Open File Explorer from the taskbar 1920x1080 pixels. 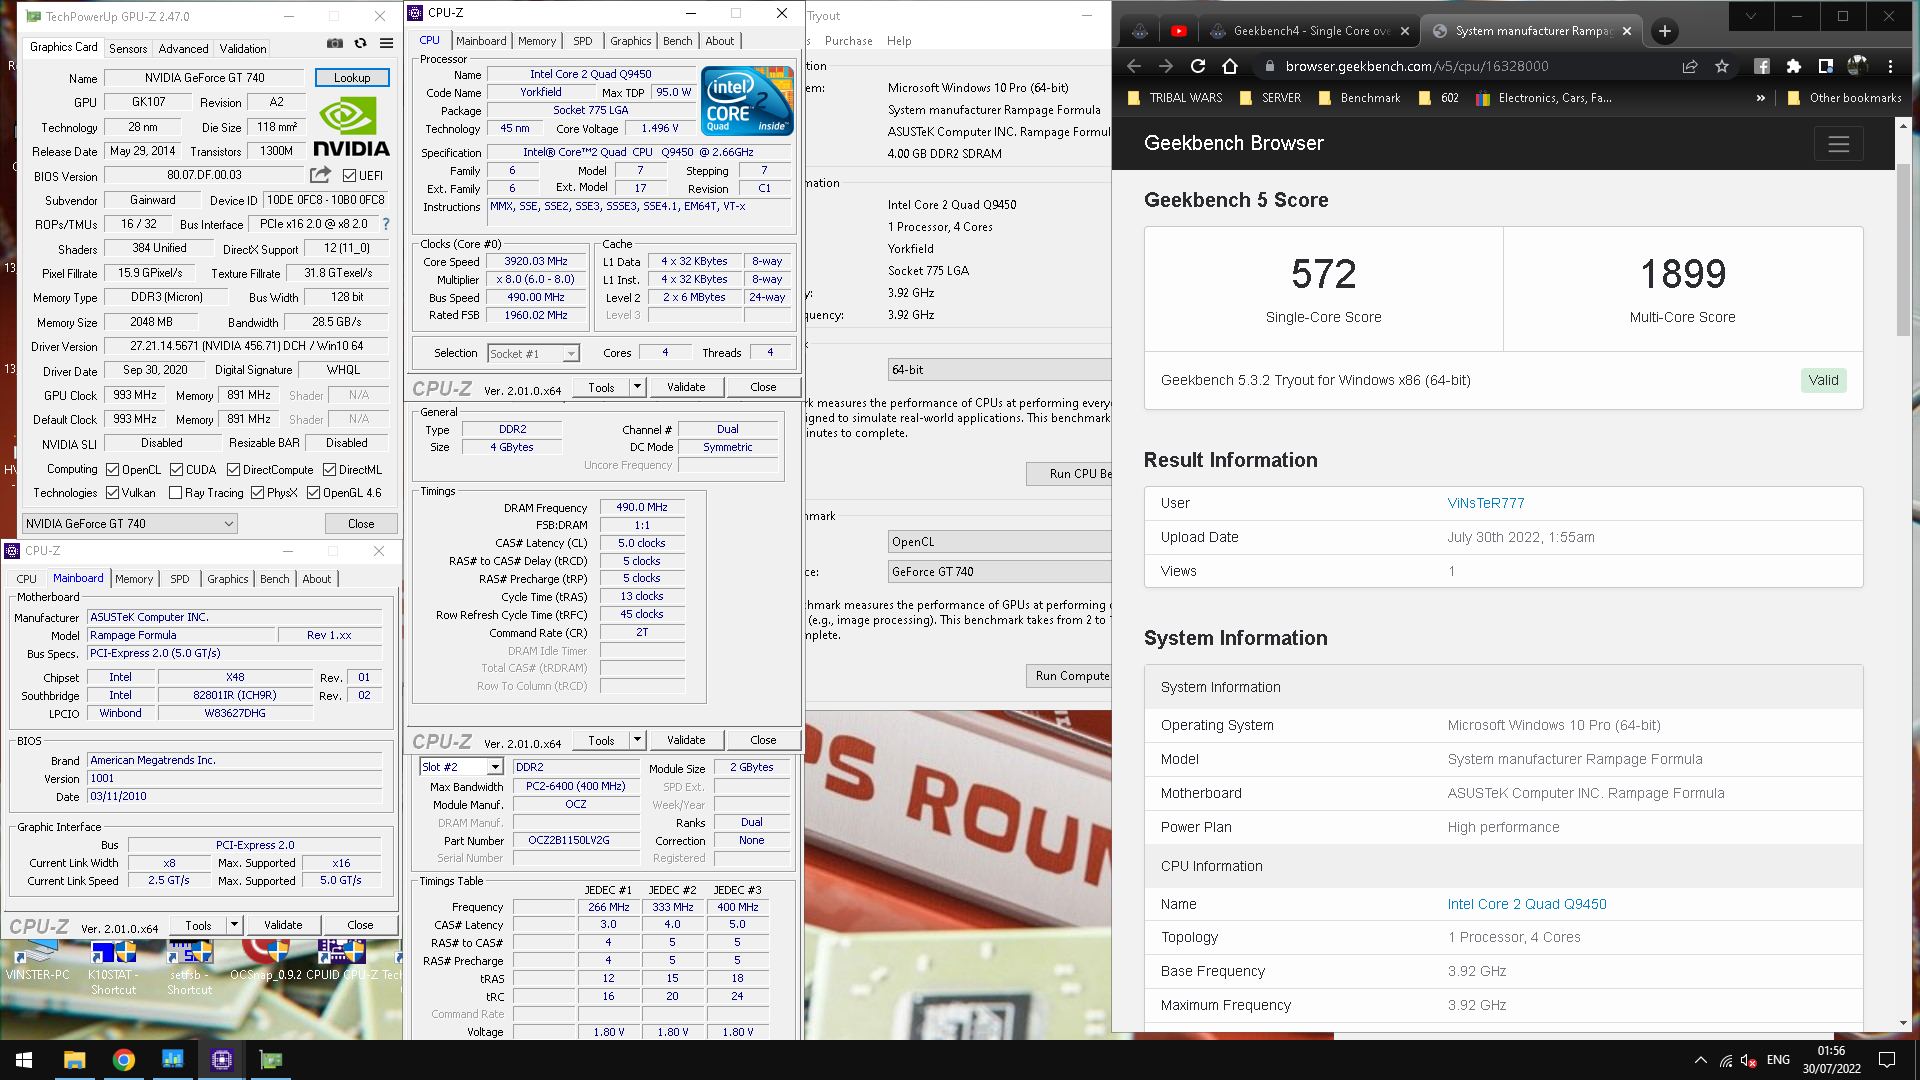click(74, 1060)
